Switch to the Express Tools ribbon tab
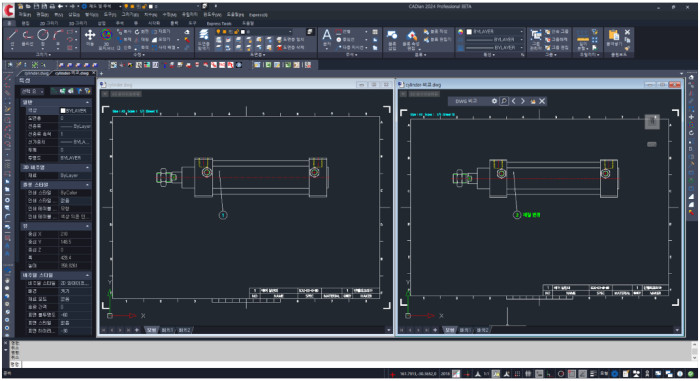Screen dimensions: 700x381 (x=219, y=23)
